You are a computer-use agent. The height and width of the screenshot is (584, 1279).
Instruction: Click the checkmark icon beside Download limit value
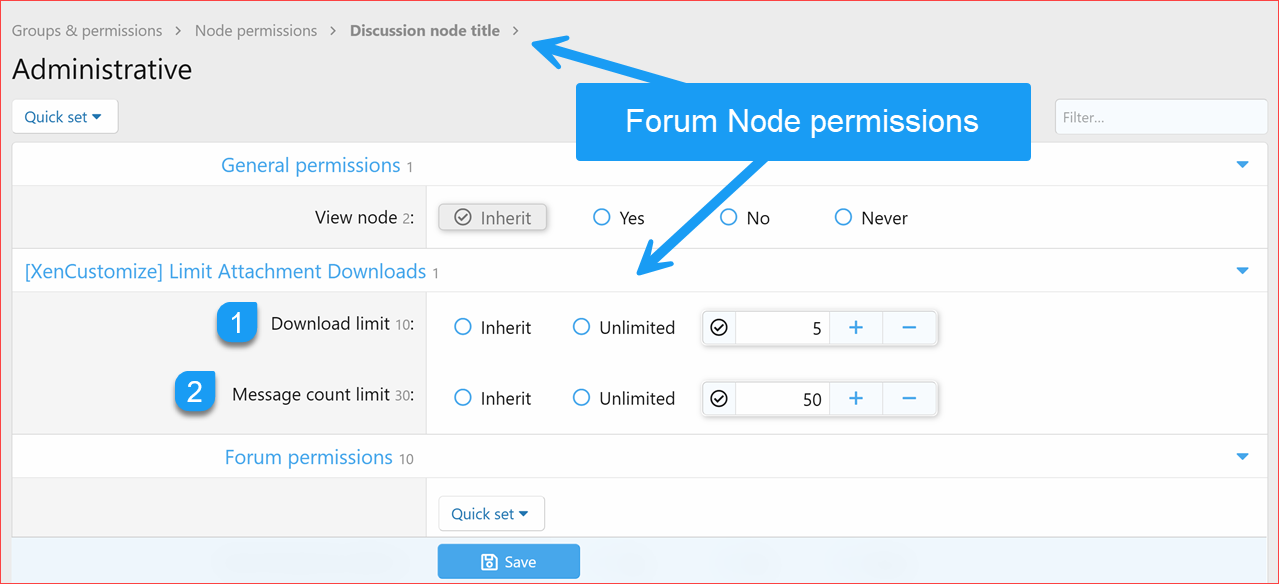click(x=719, y=327)
